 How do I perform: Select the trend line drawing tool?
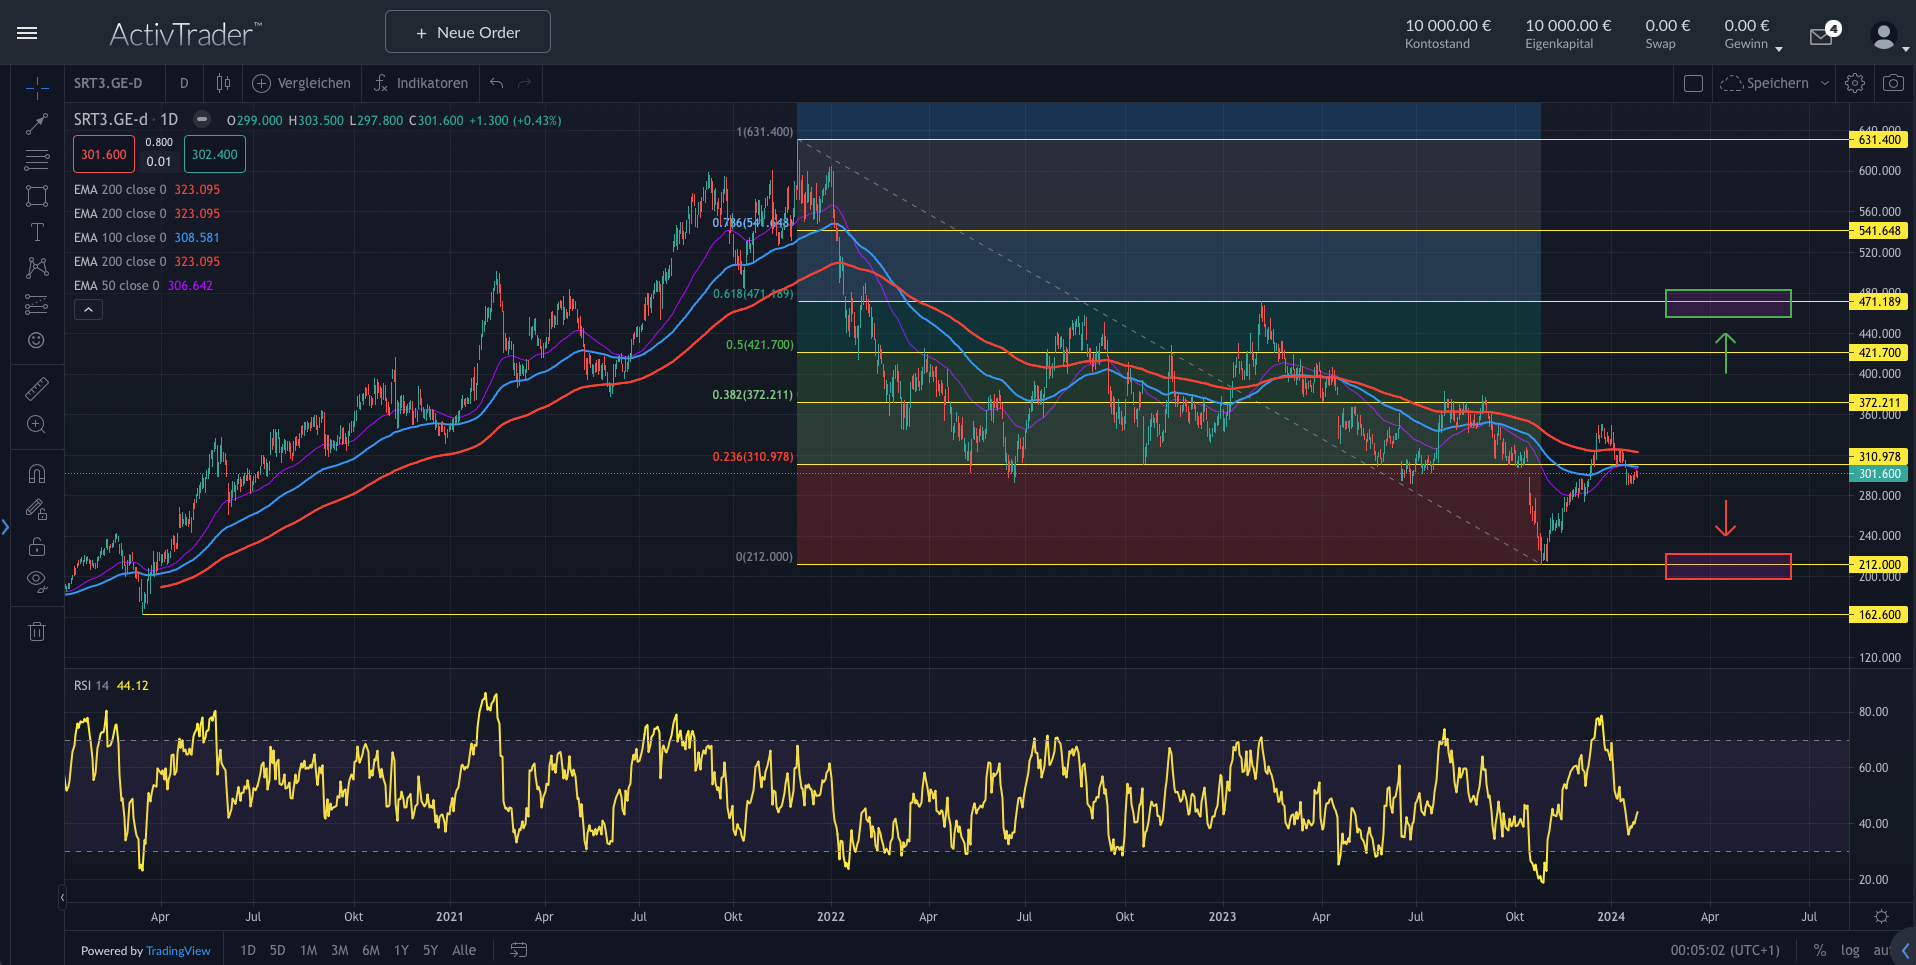[37, 124]
